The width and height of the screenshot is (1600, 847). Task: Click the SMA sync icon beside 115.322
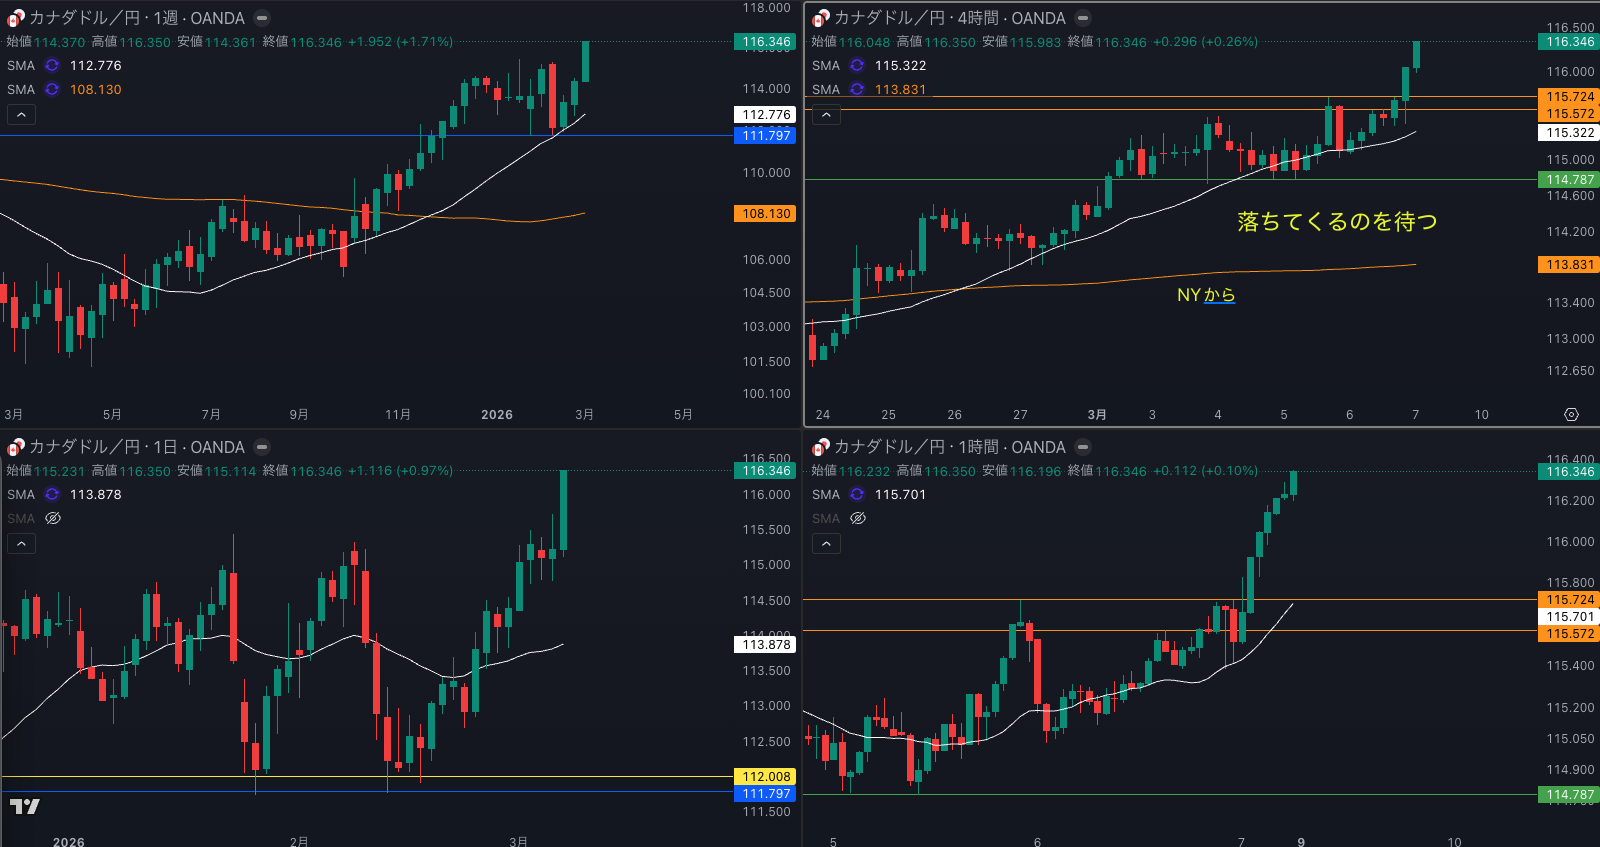pos(857,66)
